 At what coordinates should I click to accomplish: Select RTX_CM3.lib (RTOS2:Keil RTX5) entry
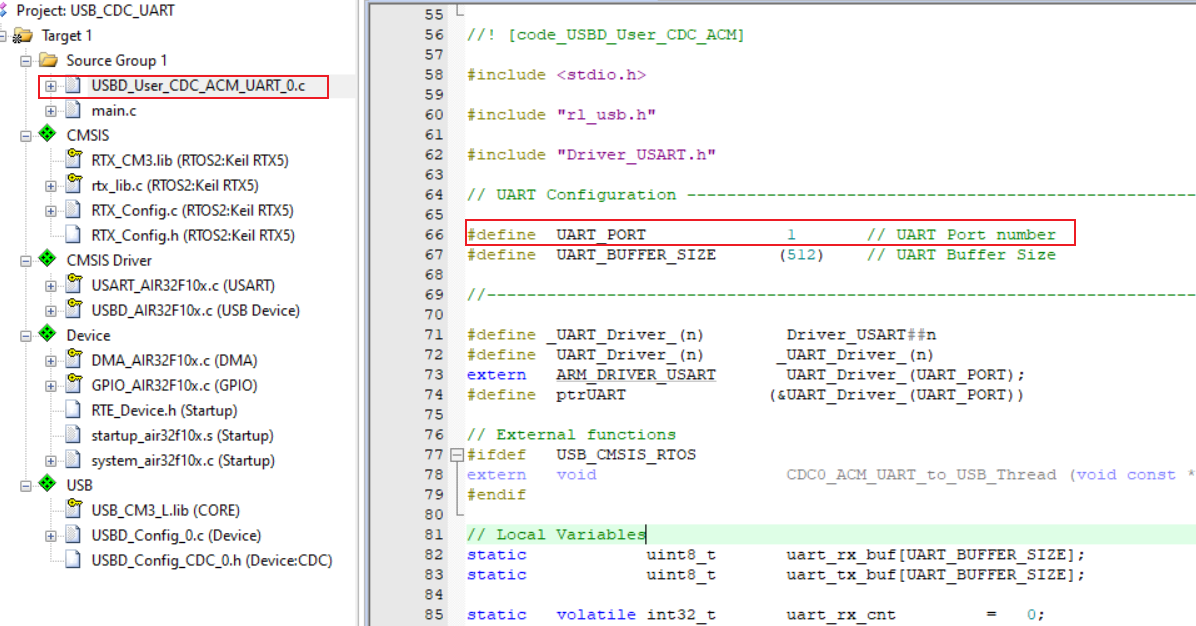190,160
